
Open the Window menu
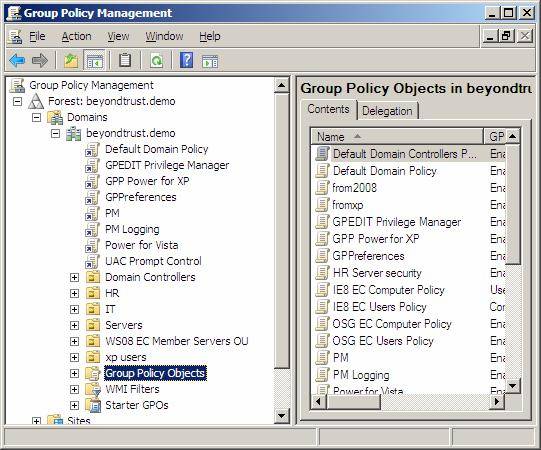[164, 36]
